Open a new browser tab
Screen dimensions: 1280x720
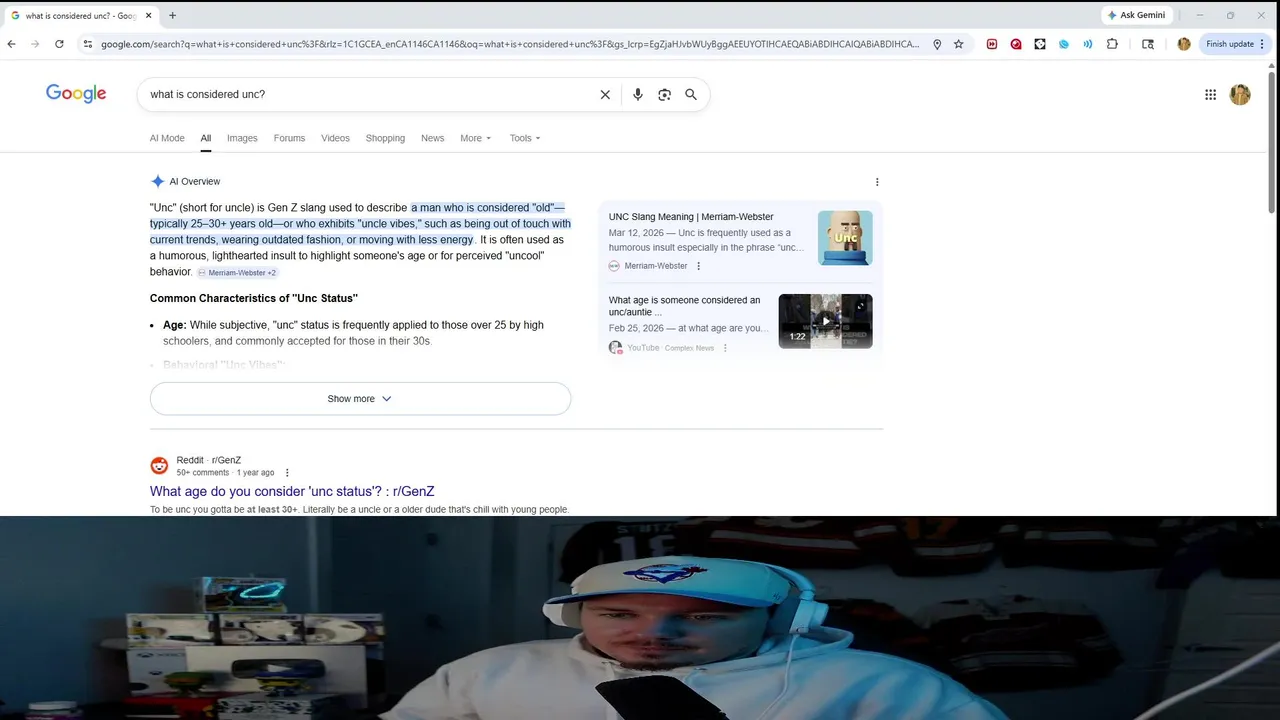coord(172,15)
